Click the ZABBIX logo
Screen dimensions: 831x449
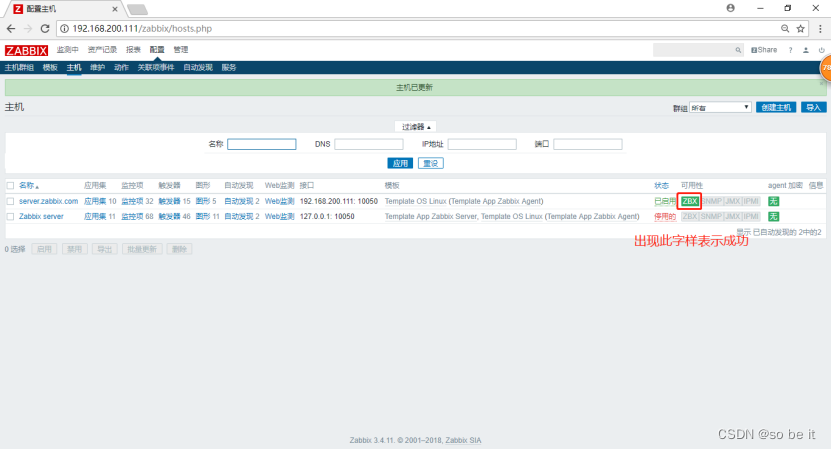click(26, 50)
